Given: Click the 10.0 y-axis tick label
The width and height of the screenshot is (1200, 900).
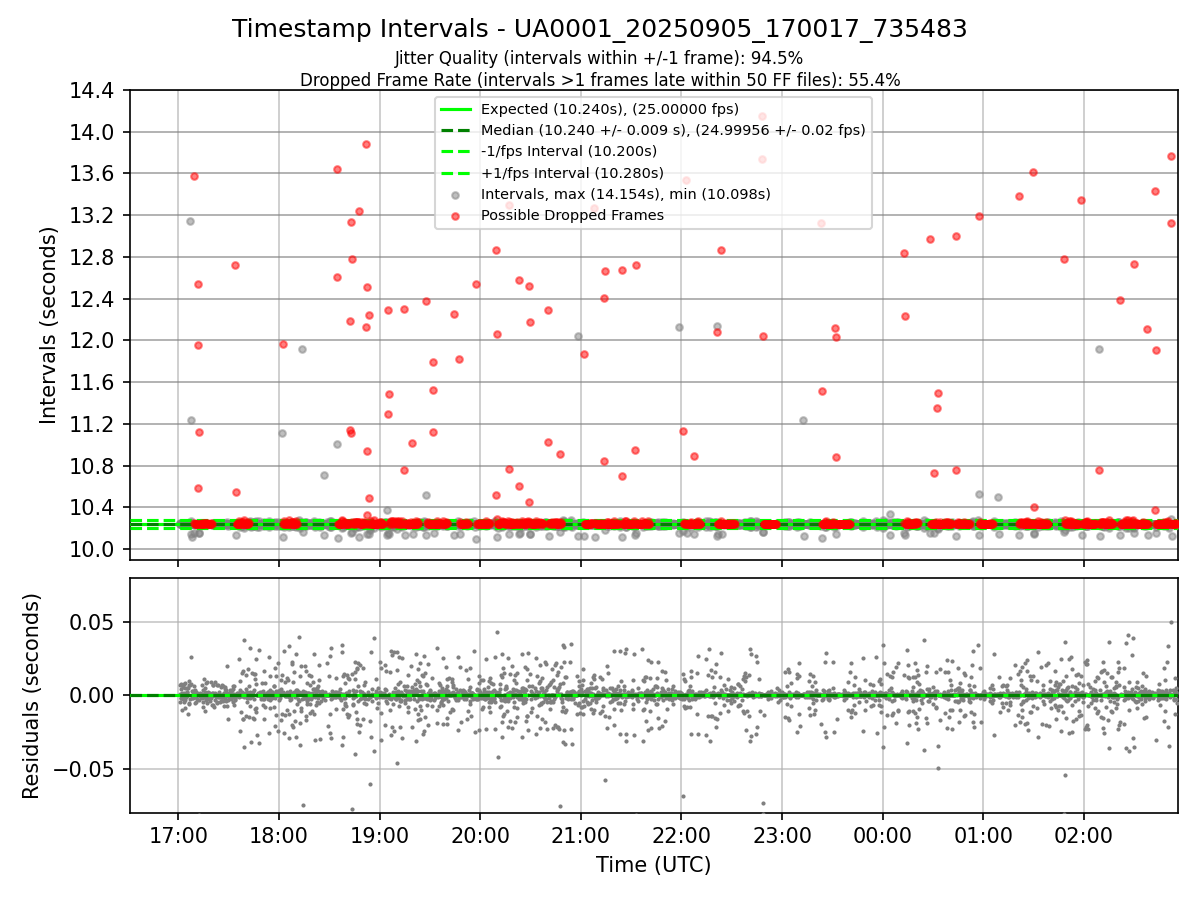Looking at the screenshot, I should 93,550.
